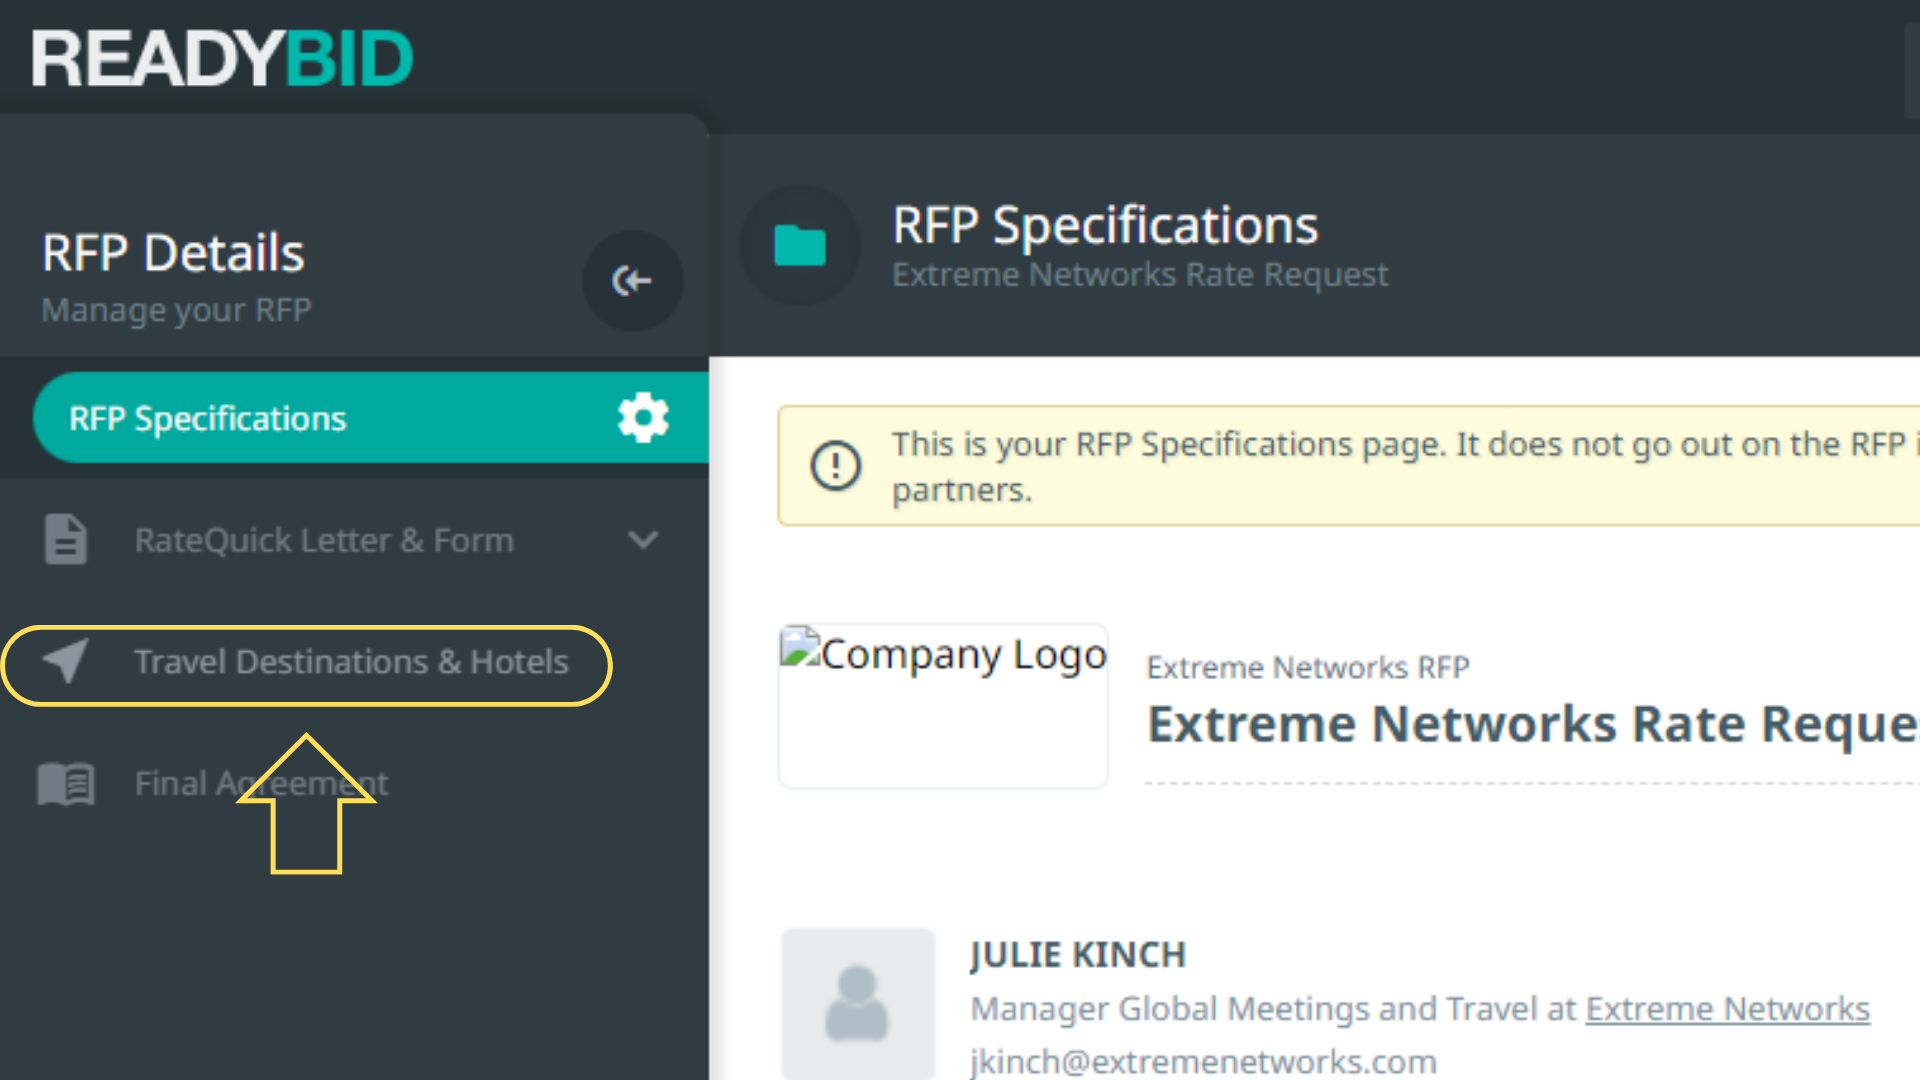Click the jkinch@extremenetworks.com email address

pos(1203,1061)
